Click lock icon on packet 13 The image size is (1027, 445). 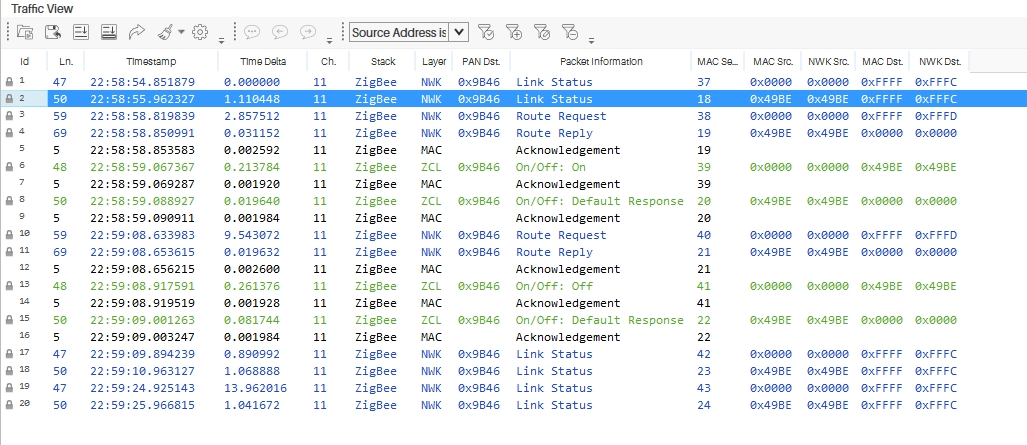[x=9, y=286]
